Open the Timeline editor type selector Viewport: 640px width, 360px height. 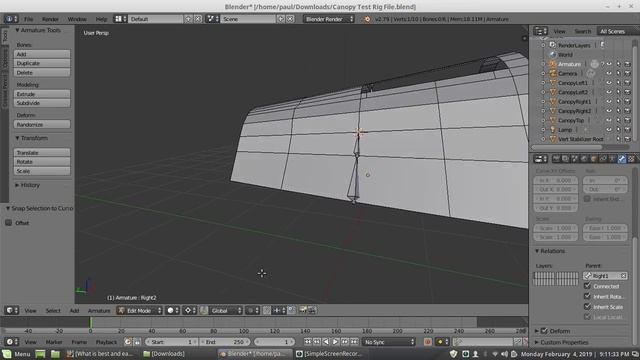(11, 342)
